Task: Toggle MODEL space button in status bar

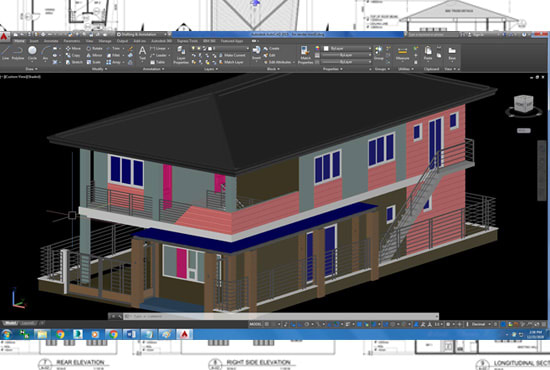Action: (256, 324)
